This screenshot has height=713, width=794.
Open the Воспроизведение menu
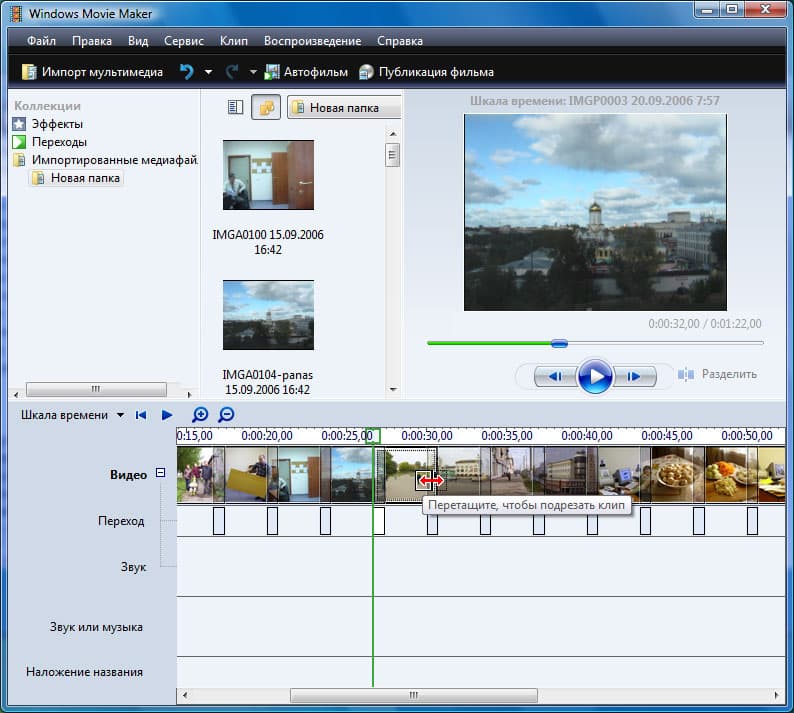click(x=312, y=41)
